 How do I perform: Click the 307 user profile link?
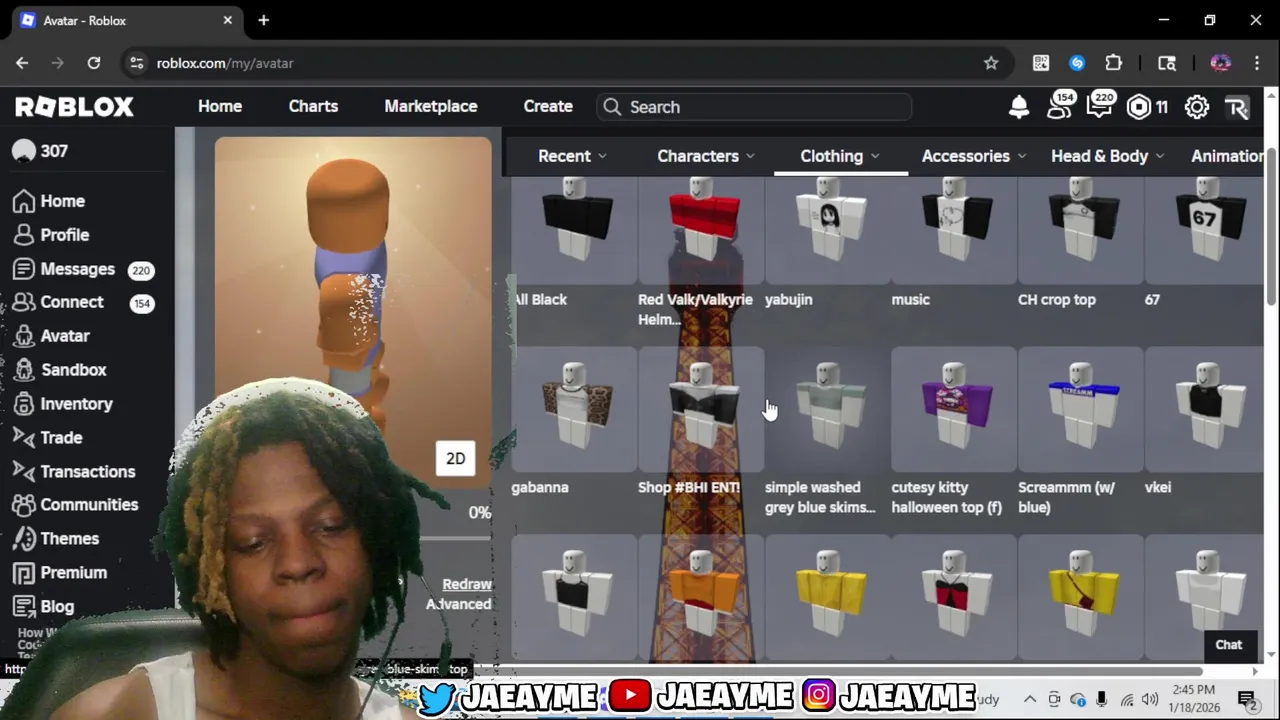tap(40, 151)
